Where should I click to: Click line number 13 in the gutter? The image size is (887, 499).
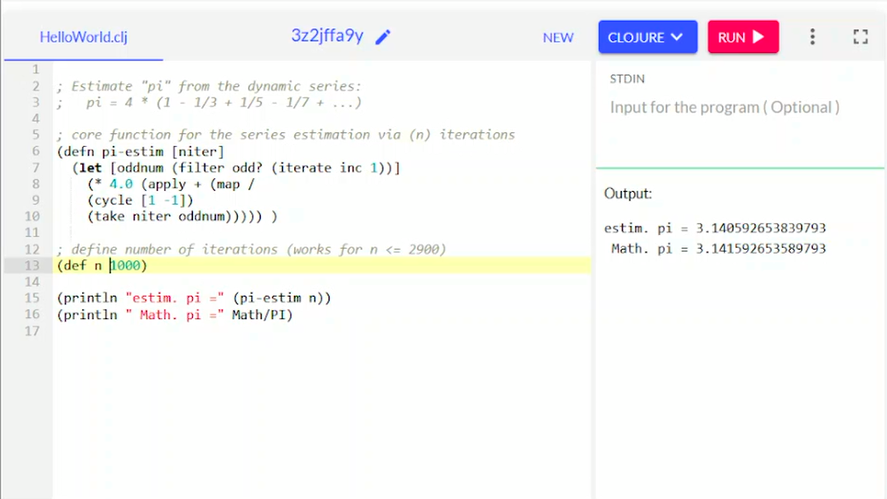(x=32, y=265)
